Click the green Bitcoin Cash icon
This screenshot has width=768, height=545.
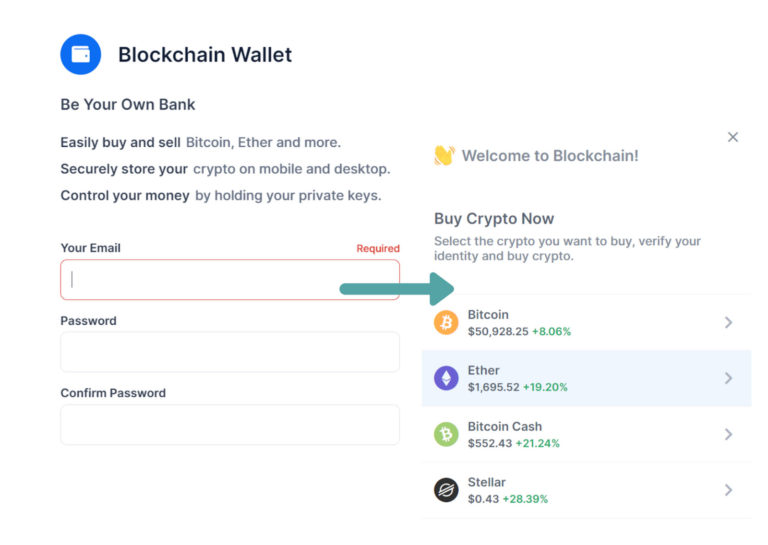point(446,434)
